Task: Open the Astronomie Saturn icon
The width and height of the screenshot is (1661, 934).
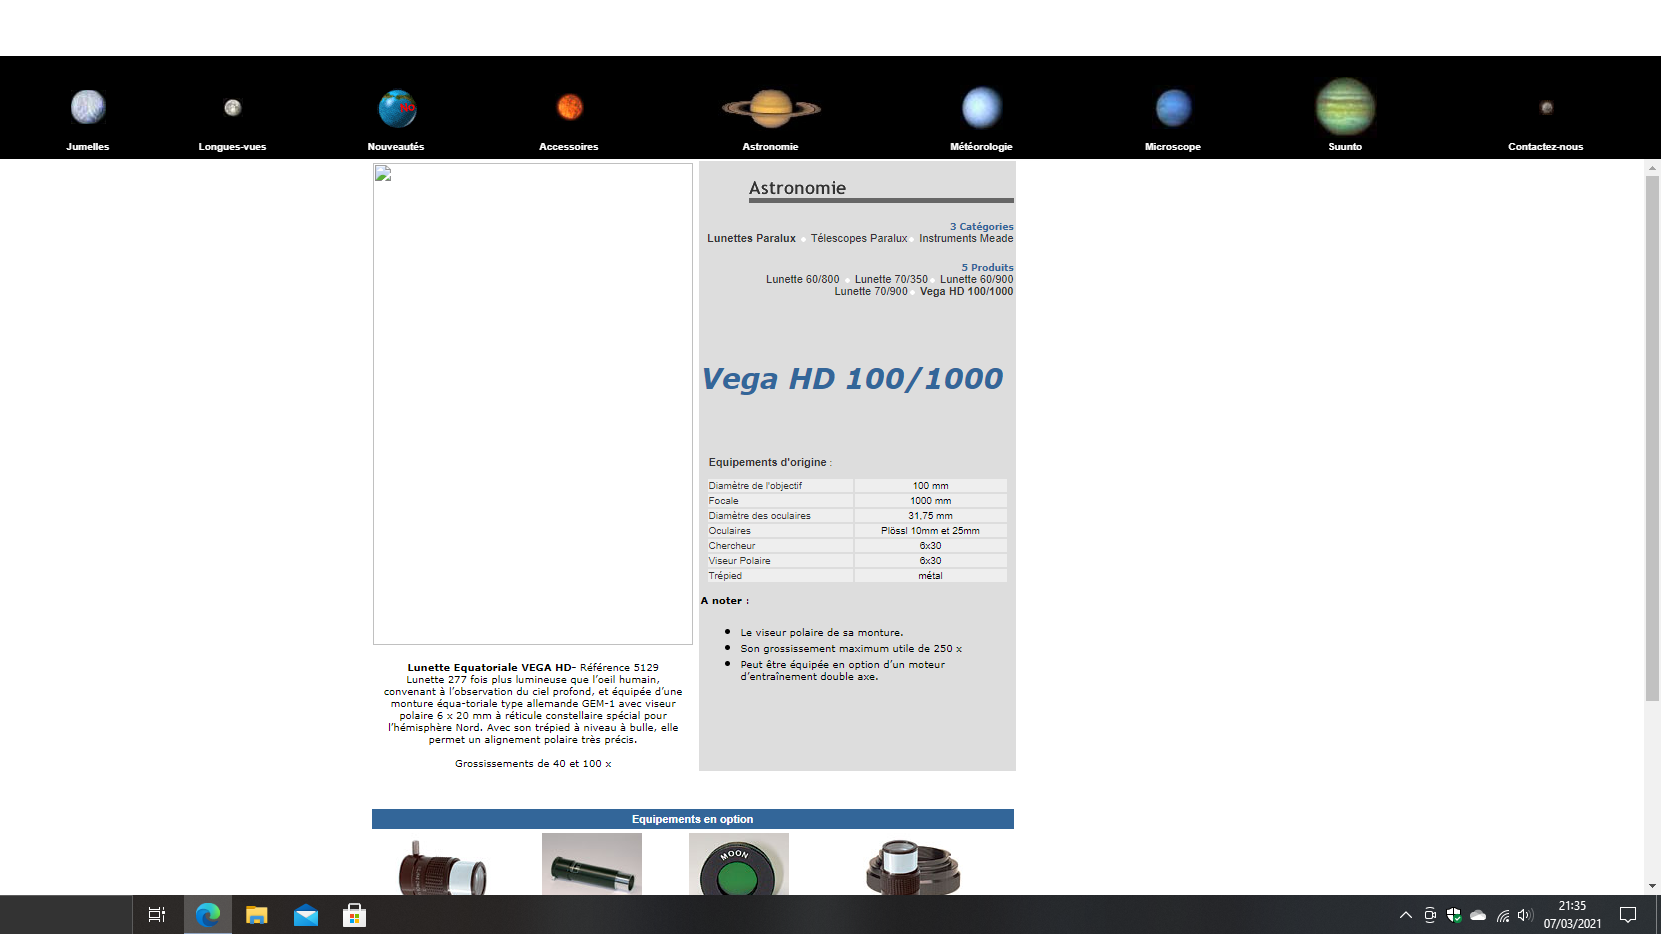Action: [x=771, y=108]
